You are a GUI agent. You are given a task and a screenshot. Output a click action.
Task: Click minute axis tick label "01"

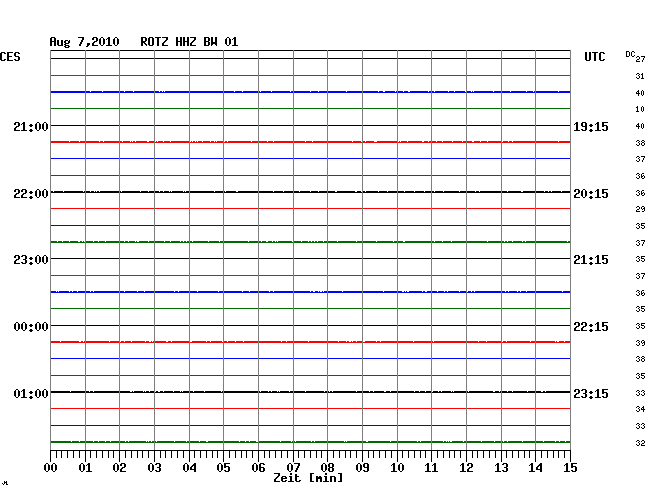tap(85, 468)
